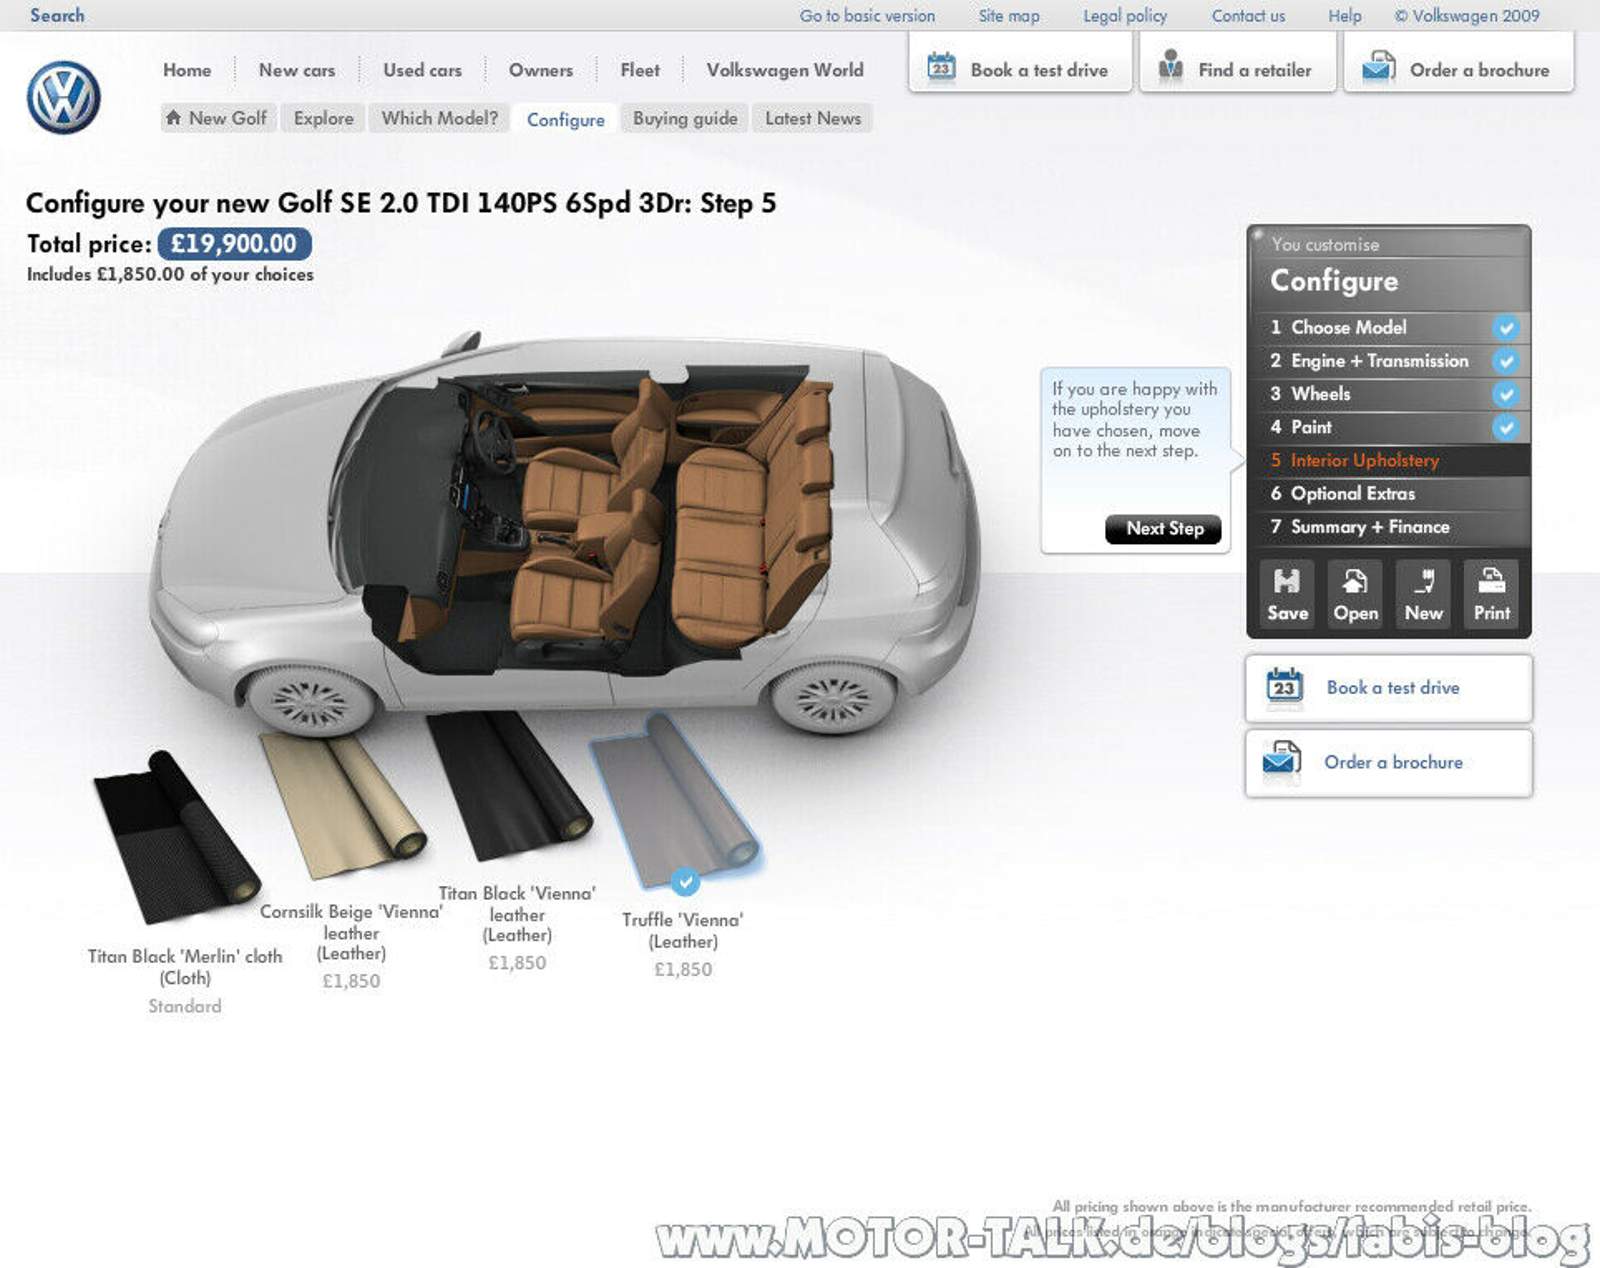Open the Legal policy link

1125,16
